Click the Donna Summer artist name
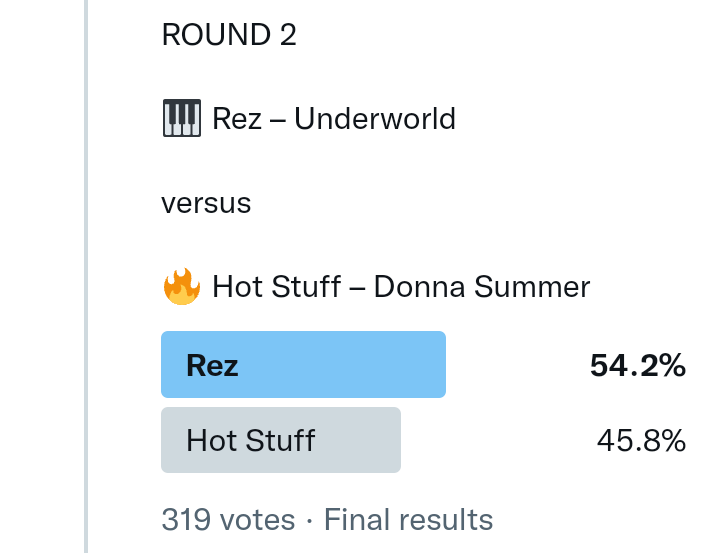 pyautogui.click(x=482, y=288)
